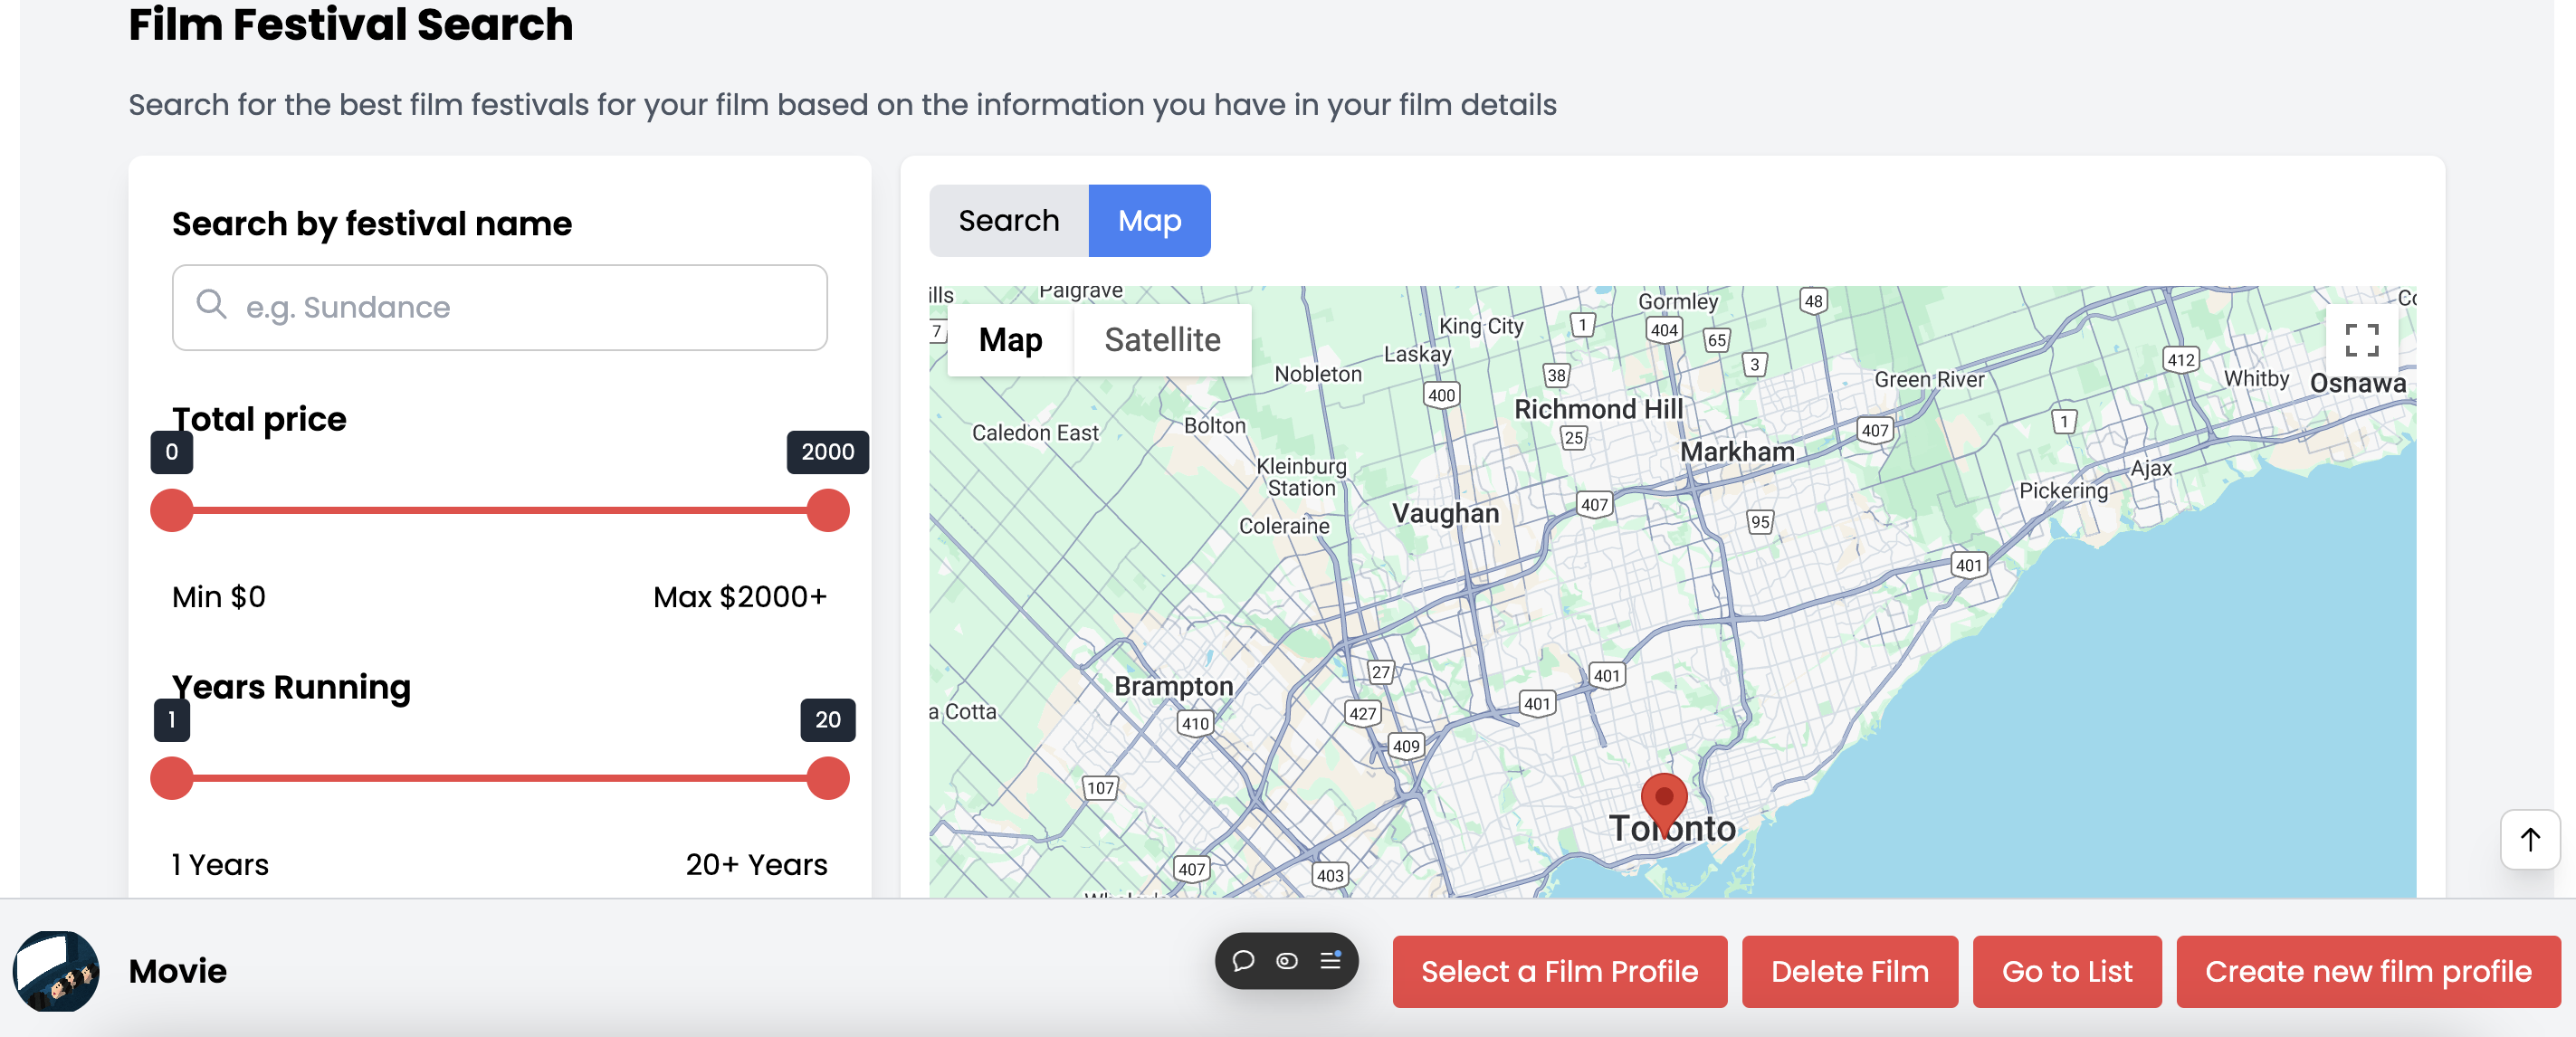Click the route 27 shield on map
The image size is (2576, 1037).
(x=1380, y=672)
